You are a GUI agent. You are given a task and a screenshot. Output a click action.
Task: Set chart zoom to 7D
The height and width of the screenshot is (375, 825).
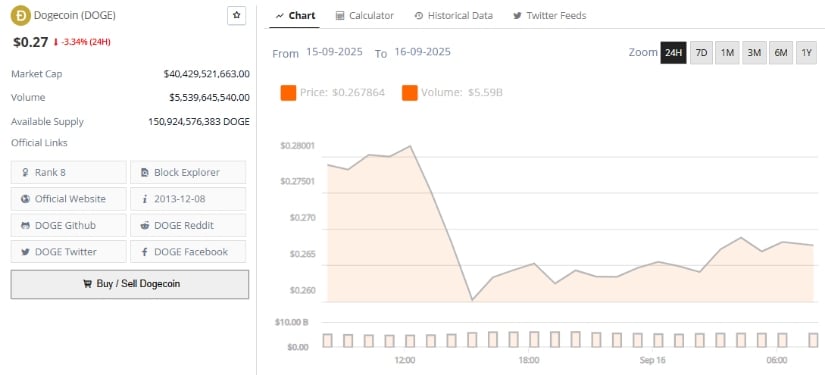(x=701, y=53)
